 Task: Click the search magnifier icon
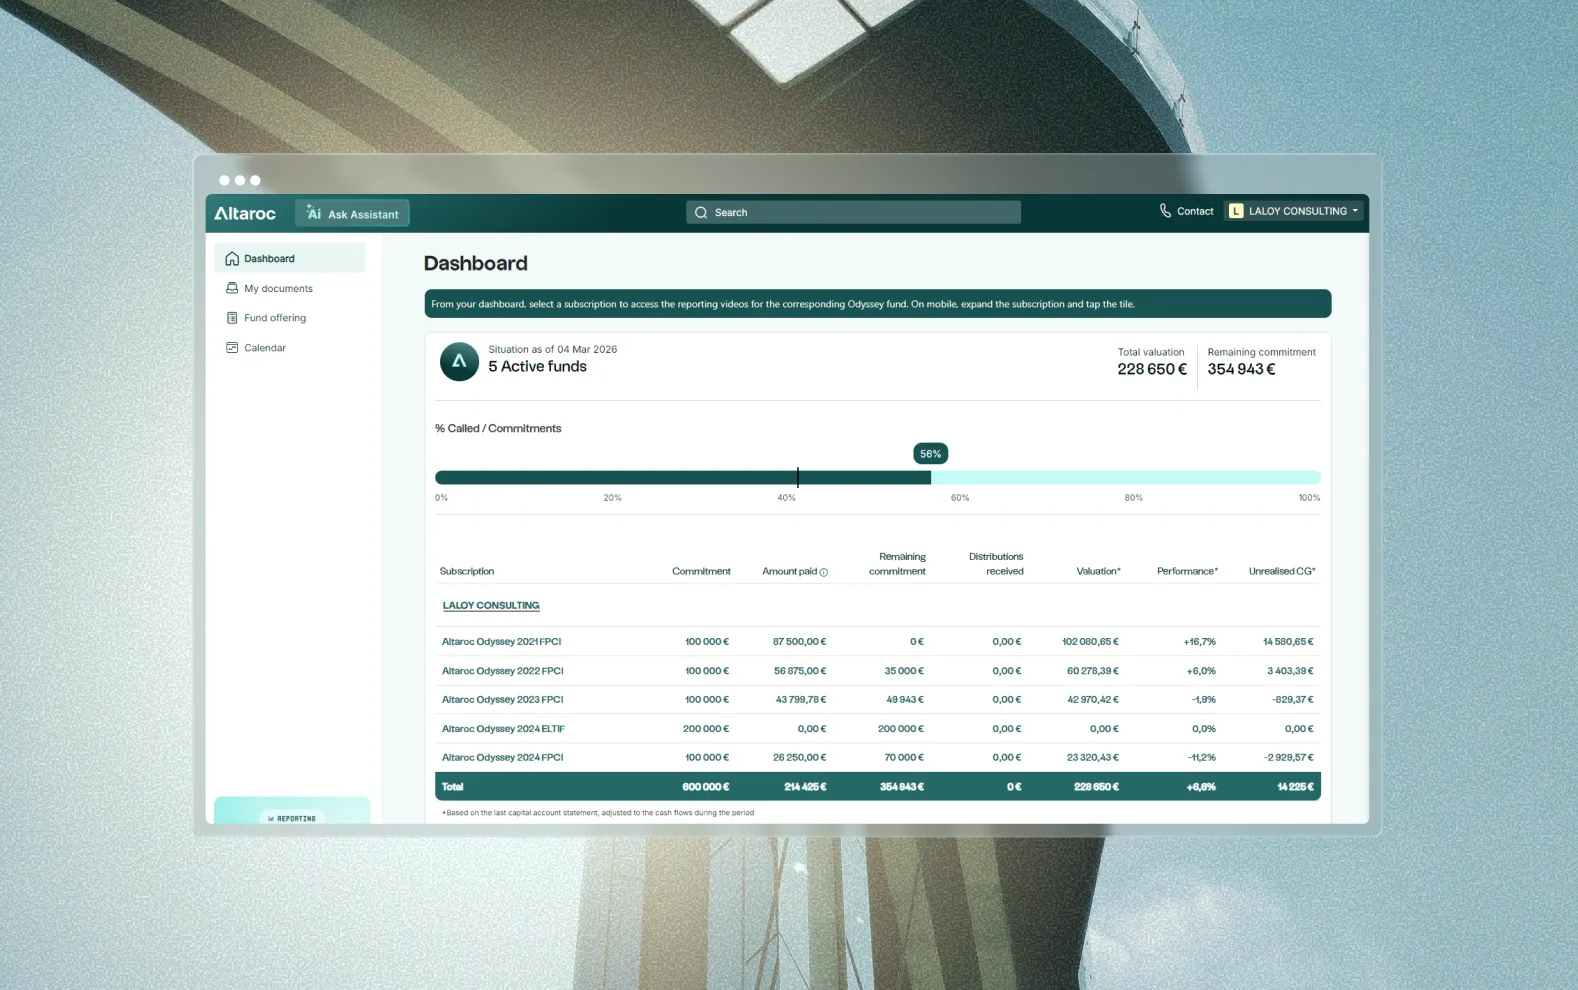[x=701, y=212]
